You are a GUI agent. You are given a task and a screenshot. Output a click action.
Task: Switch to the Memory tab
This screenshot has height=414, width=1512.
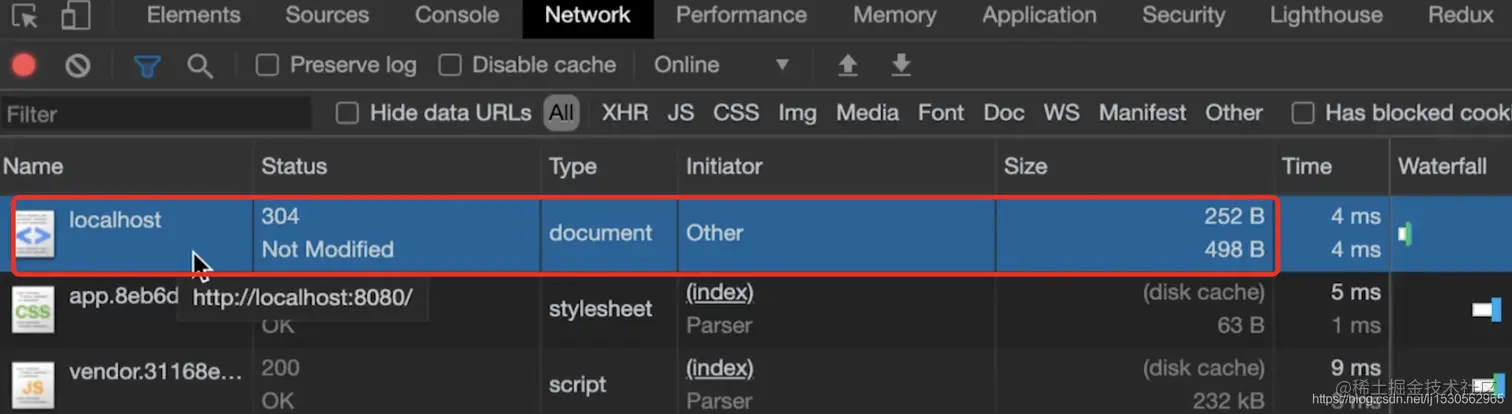coord(895,15)
